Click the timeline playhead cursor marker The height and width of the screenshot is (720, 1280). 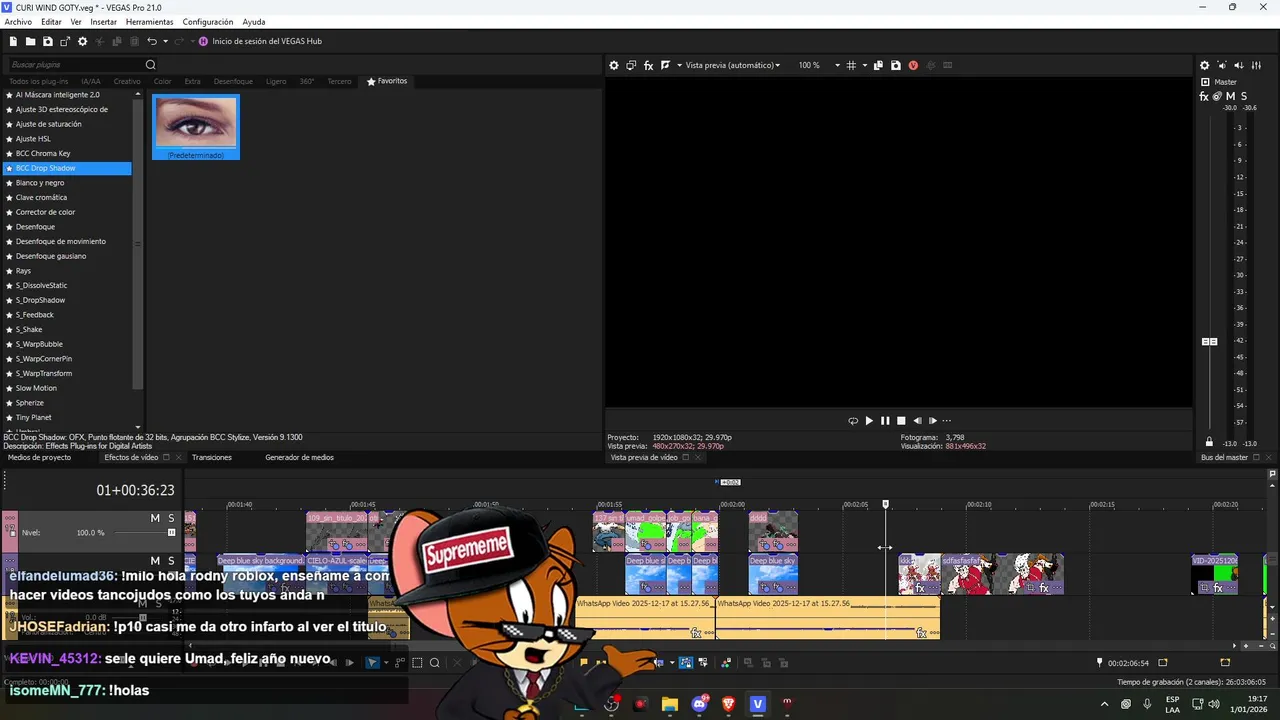pos(885,505)
